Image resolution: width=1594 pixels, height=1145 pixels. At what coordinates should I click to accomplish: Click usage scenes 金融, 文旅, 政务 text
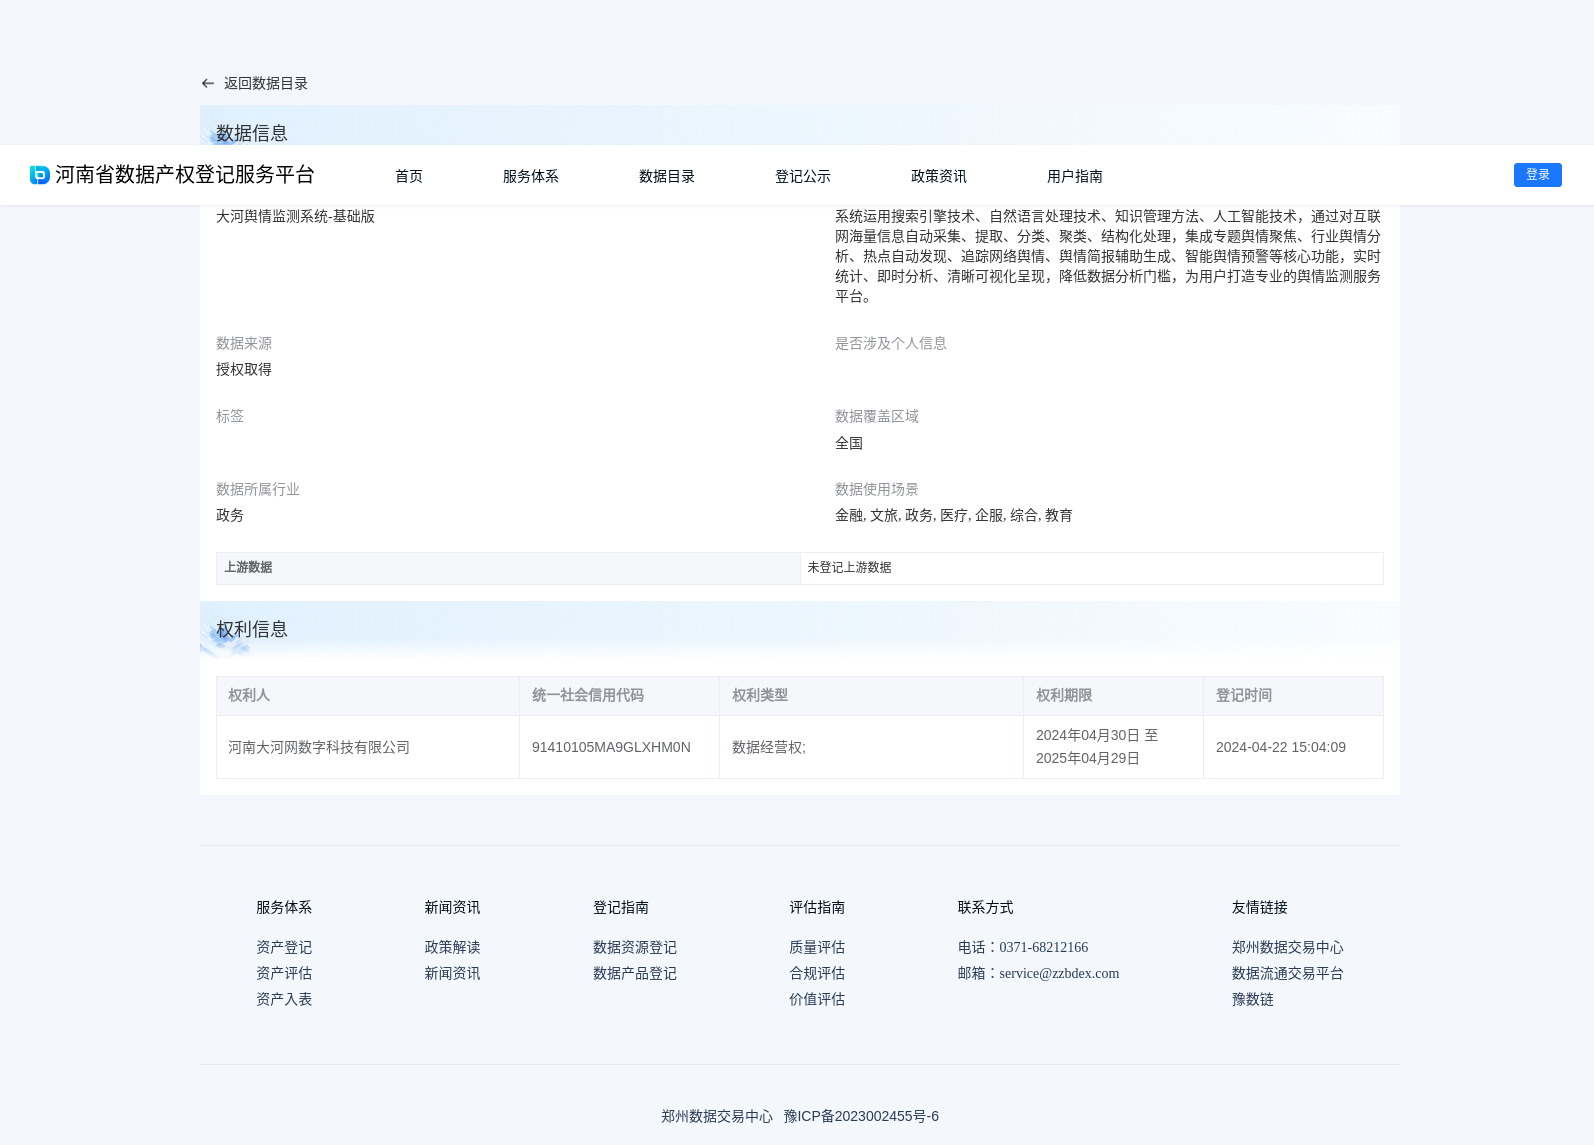pyautogui.click(x=954, y=515)
